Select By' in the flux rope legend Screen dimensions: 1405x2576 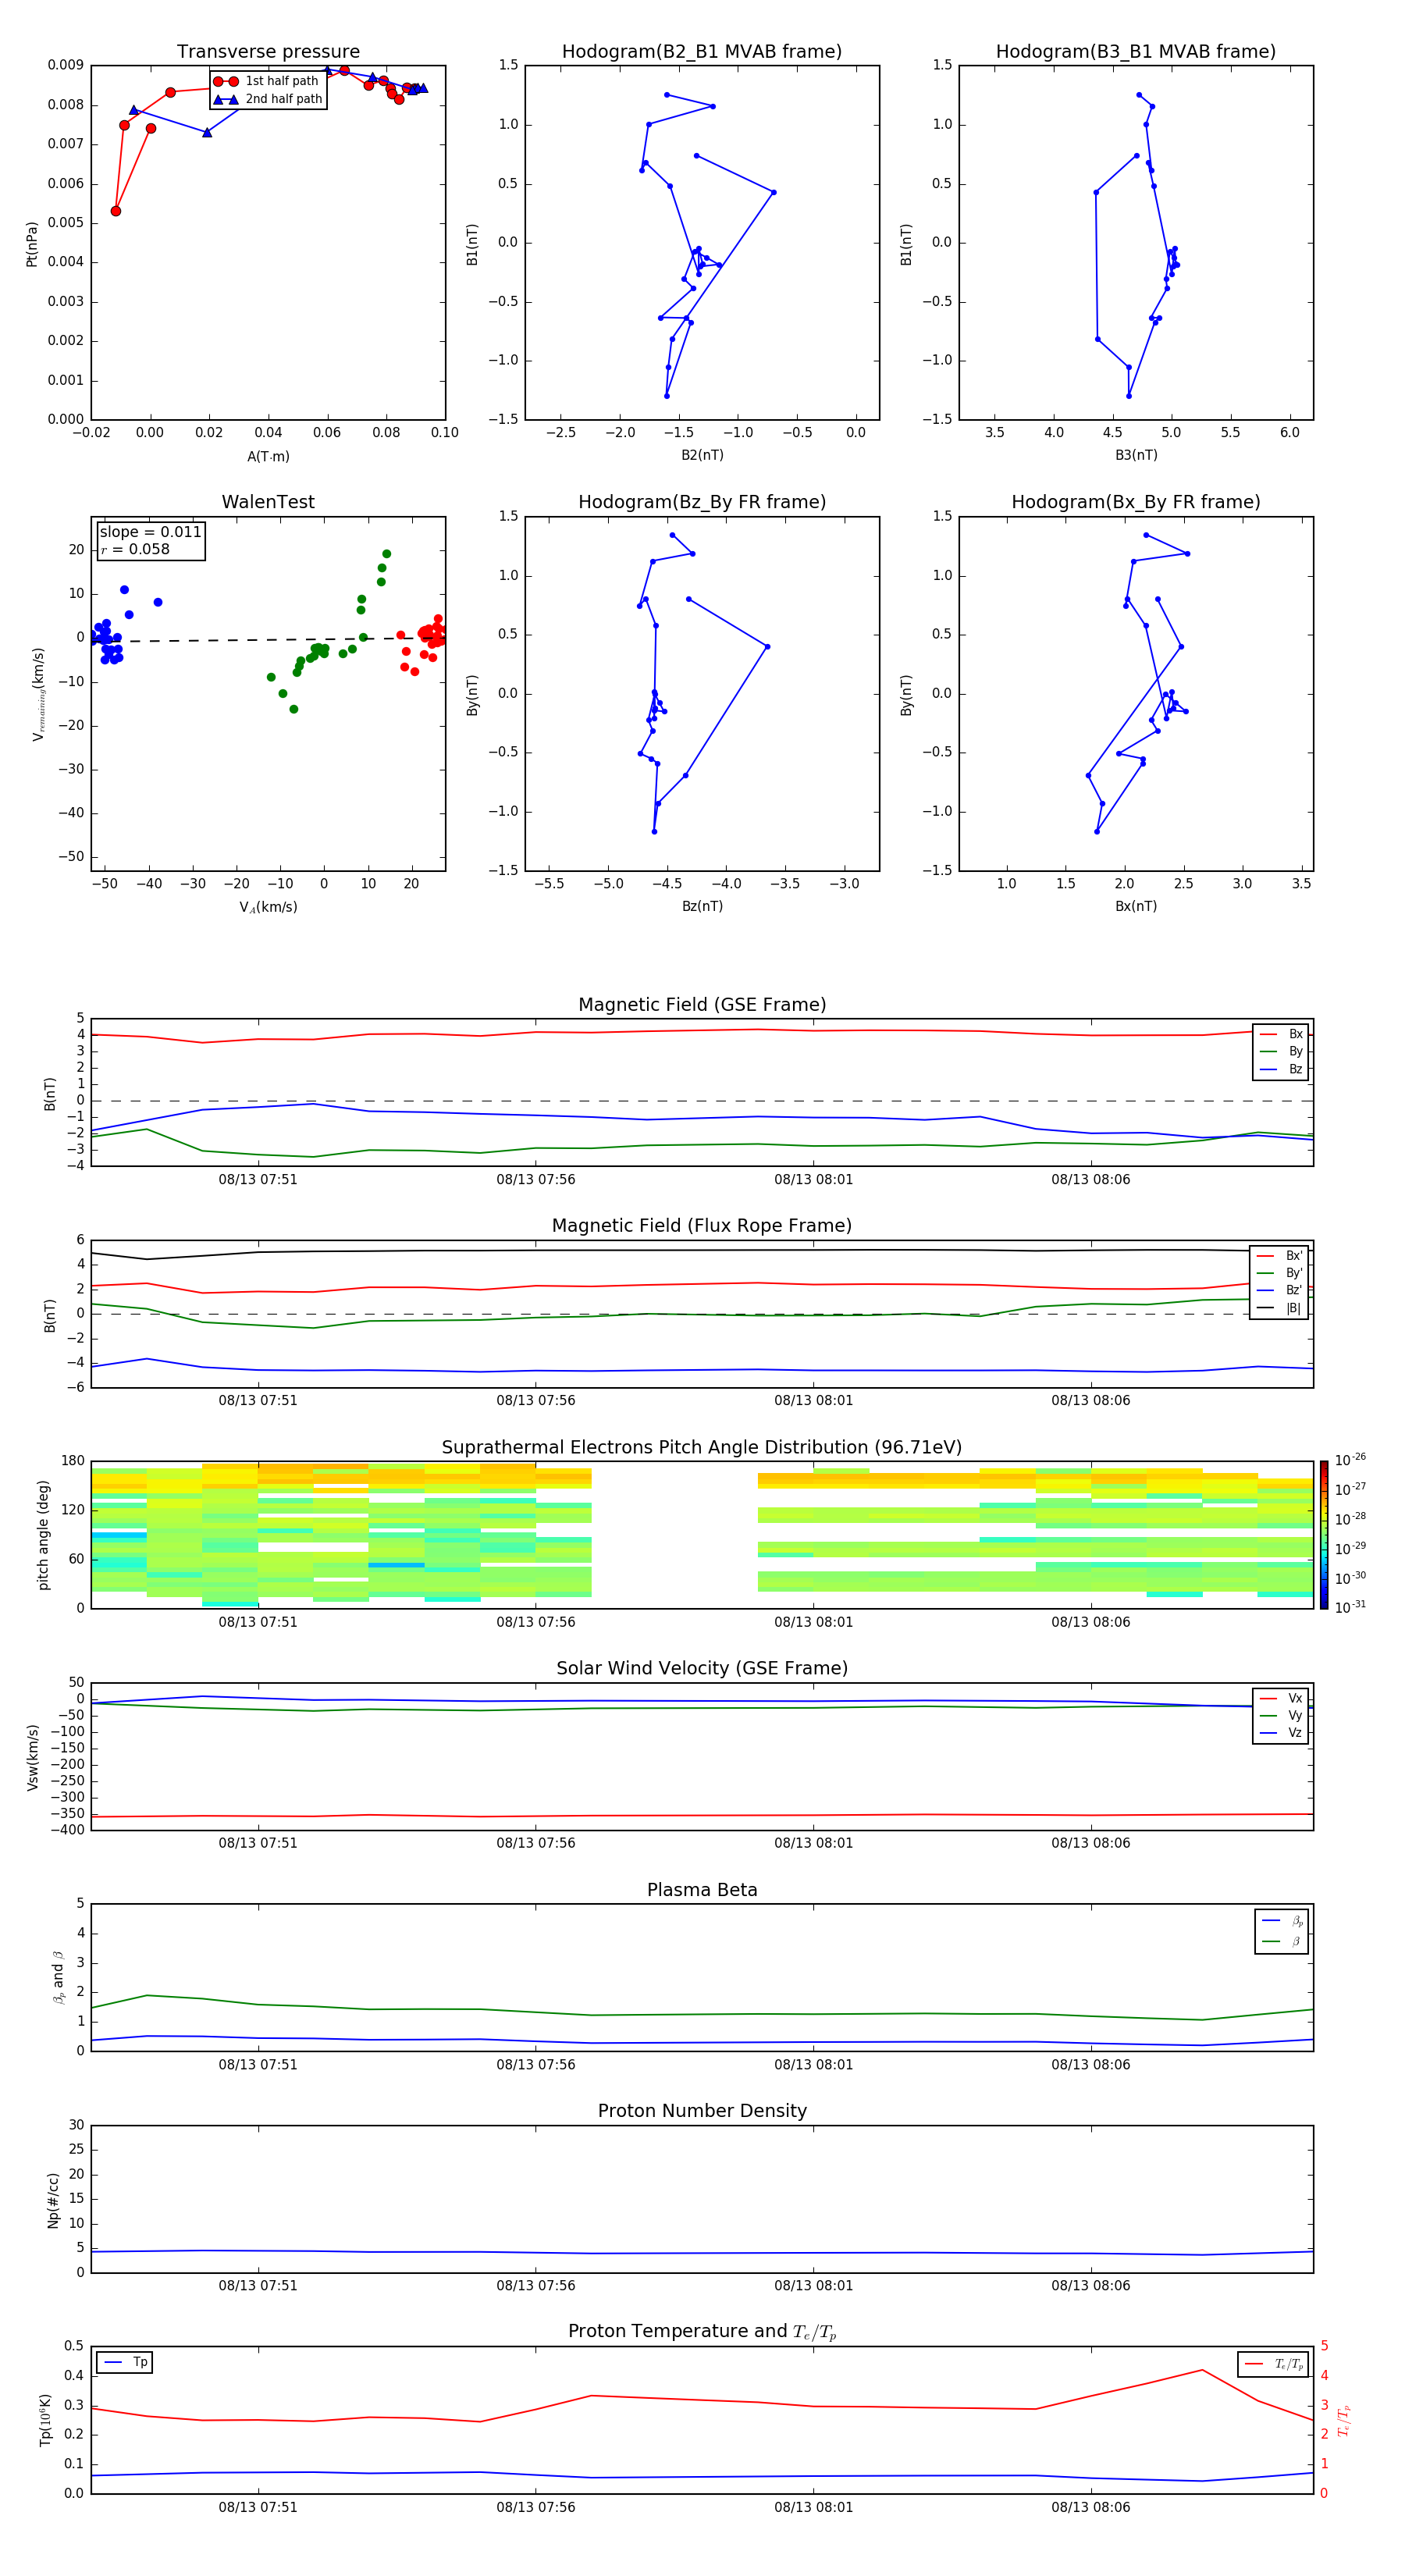pos(1280,1273)
